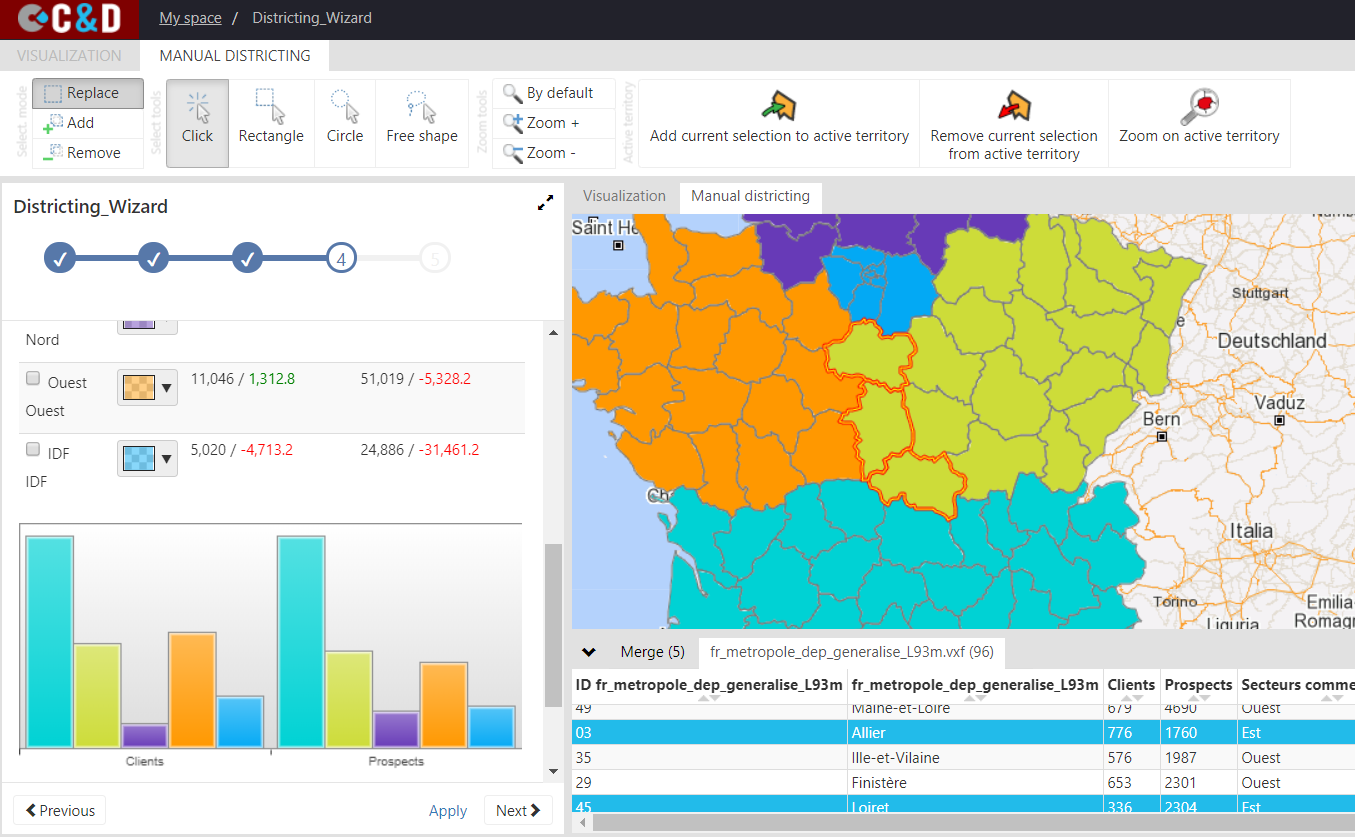This screenshot has height=837, width=1355.
Task: Sort by the Prospects column header
Action: 1198,686
